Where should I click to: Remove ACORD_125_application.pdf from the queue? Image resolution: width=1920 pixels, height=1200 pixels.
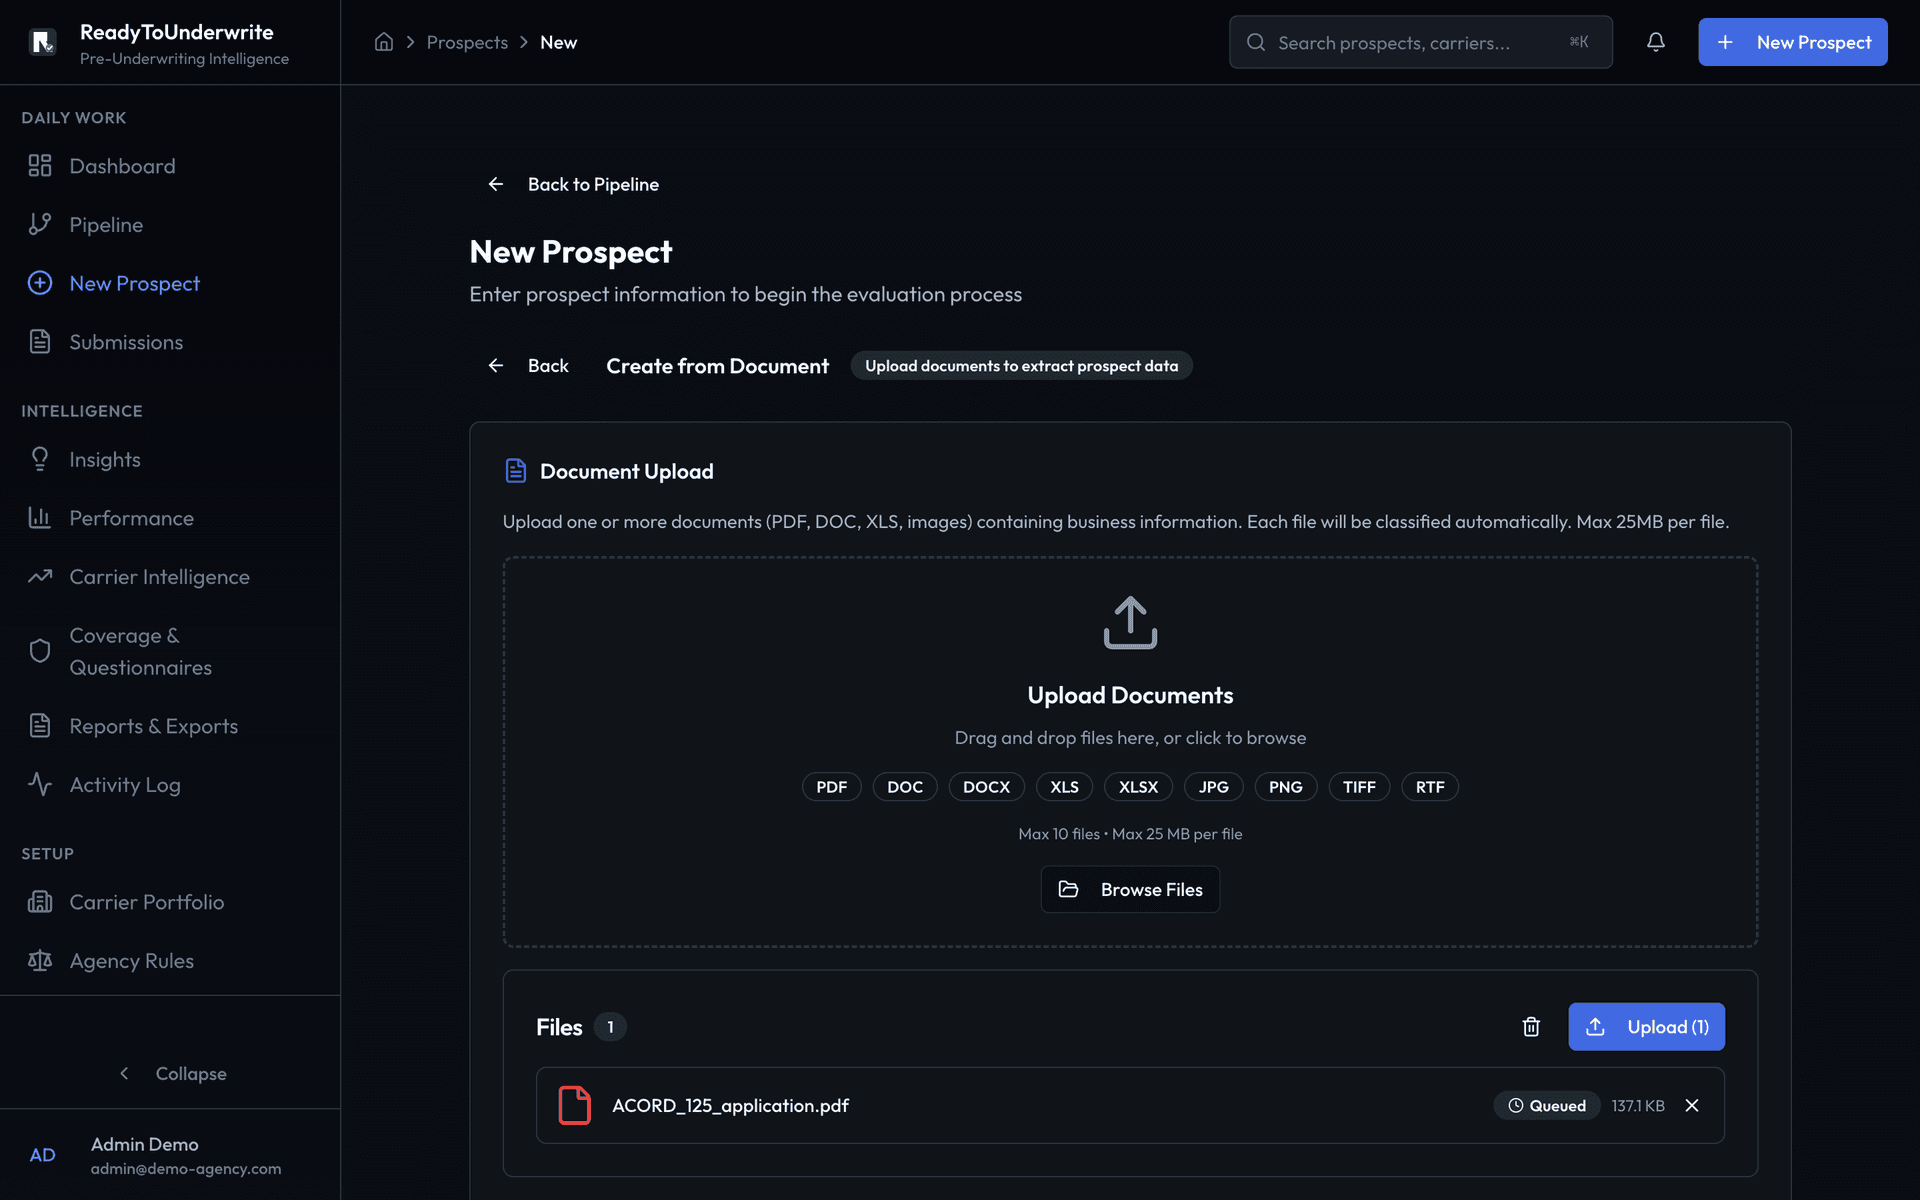[1692, 1105]
